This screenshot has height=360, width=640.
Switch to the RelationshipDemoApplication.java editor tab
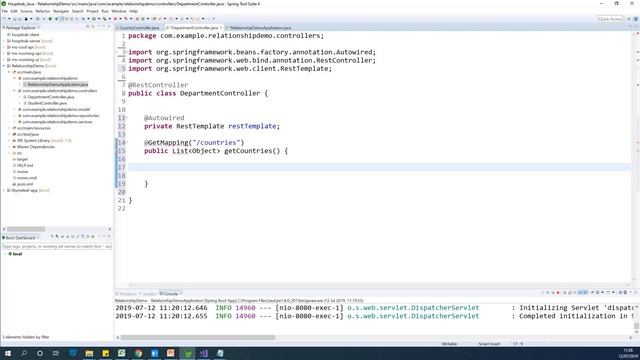(260, 28)
